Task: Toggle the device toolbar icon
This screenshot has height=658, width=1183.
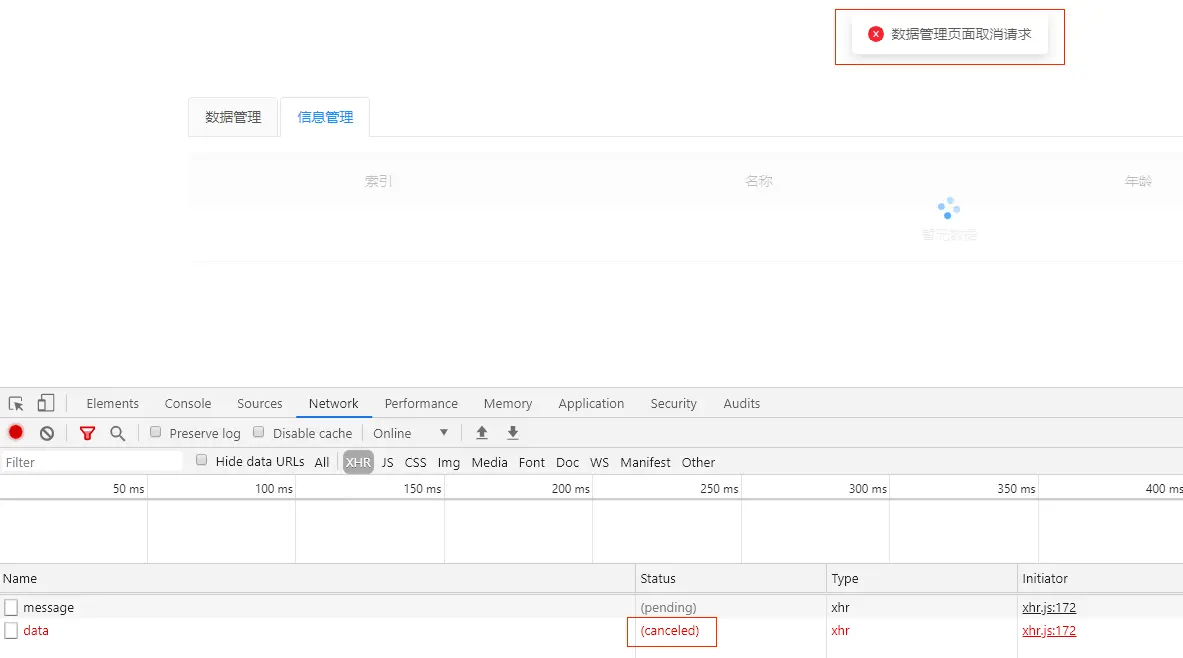Action: tap(46, 403)
